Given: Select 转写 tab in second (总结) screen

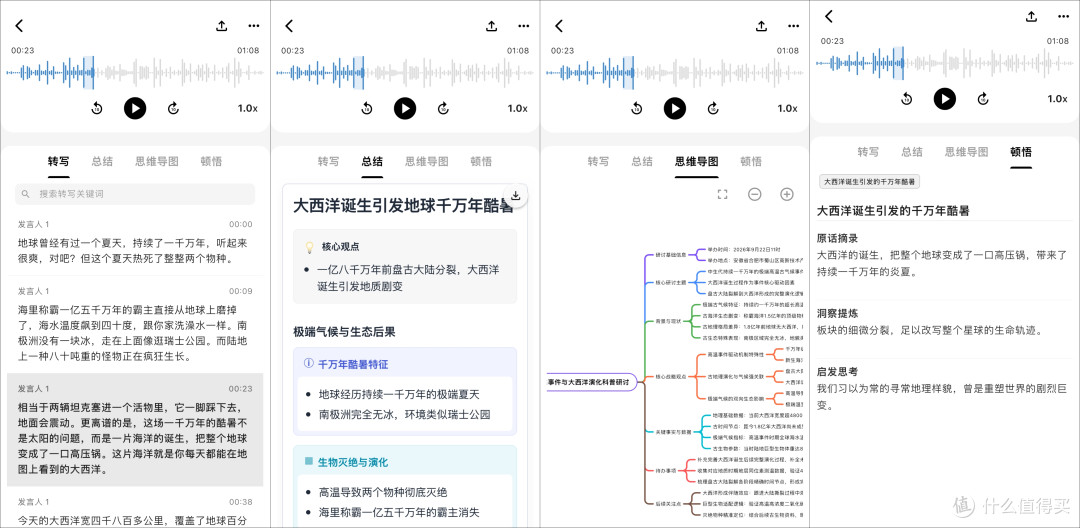Looking at the screenshot, I should 329,161.
